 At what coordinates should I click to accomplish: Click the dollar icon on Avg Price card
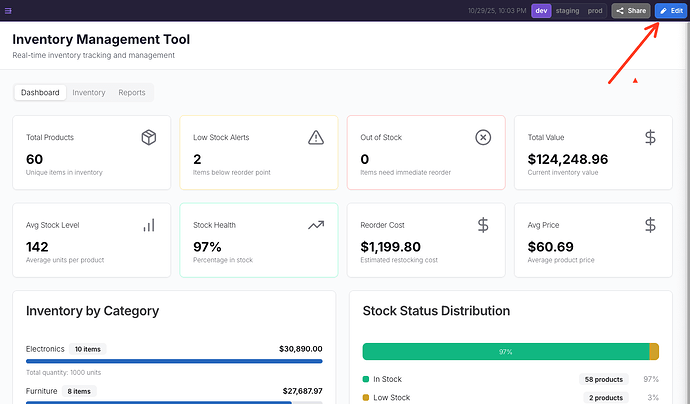tap(650, 225)
